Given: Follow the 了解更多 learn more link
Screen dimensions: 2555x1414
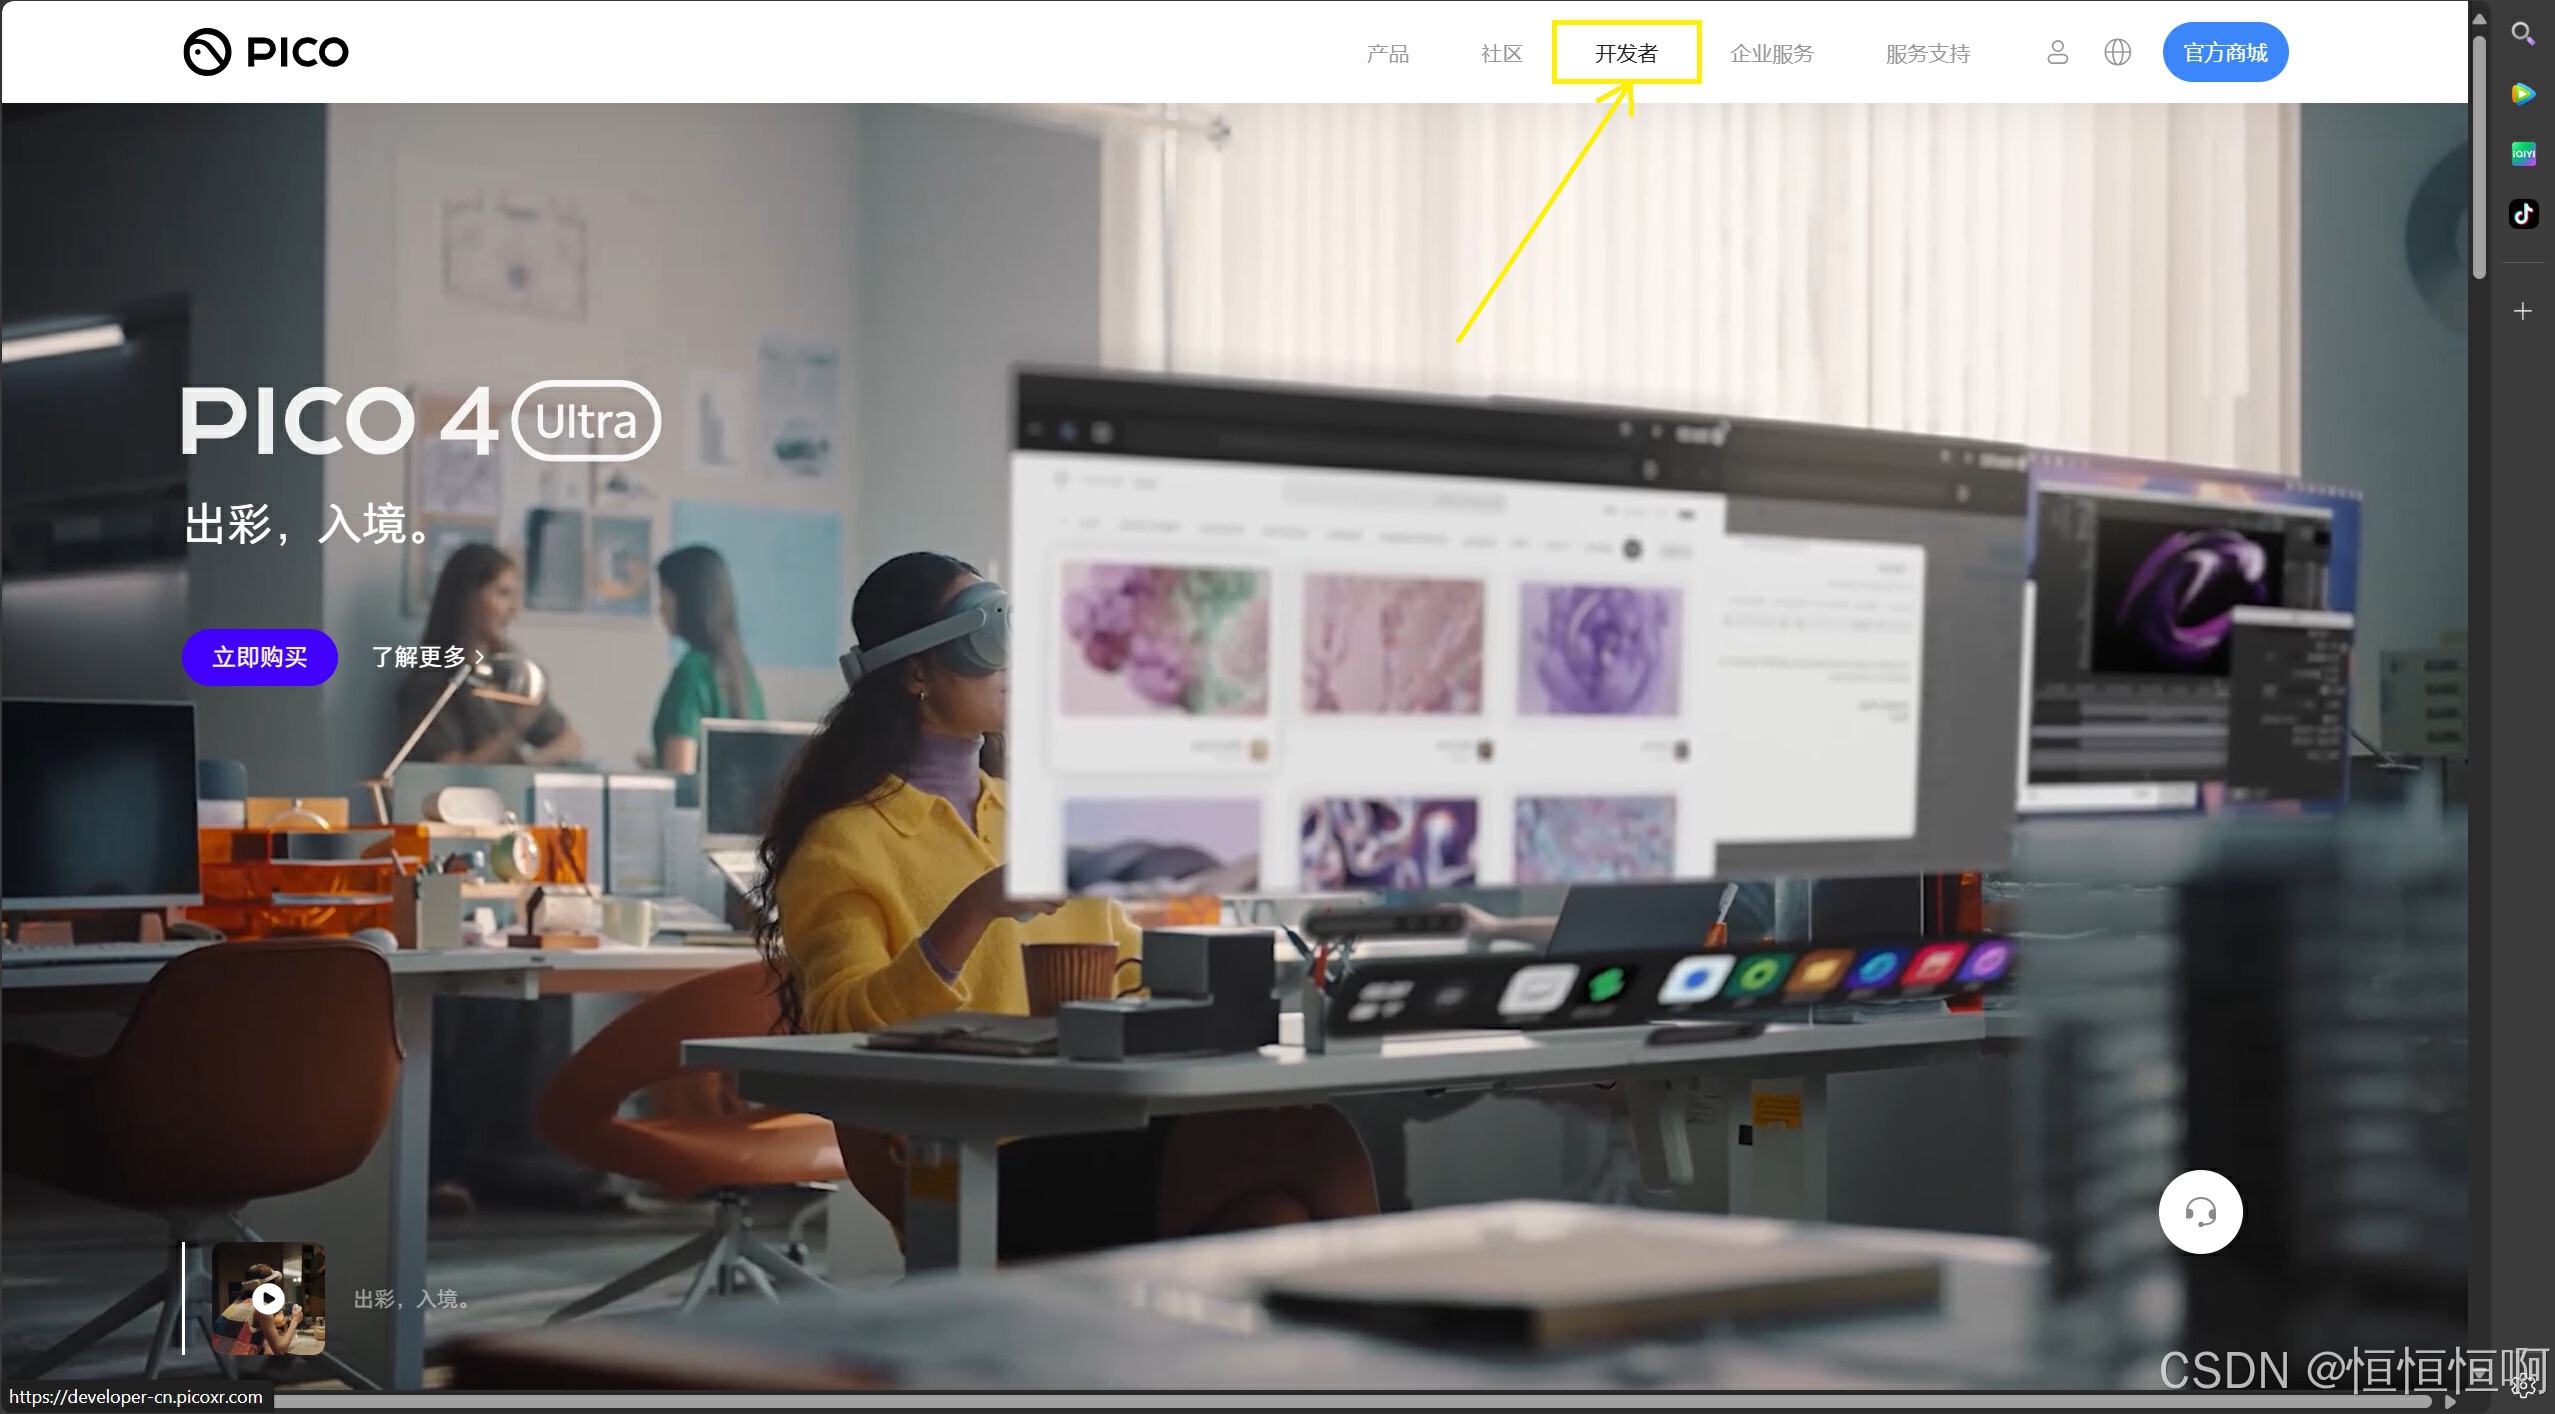Looking at the screenshot, I should pyautogui.click(x=428, y=657).
